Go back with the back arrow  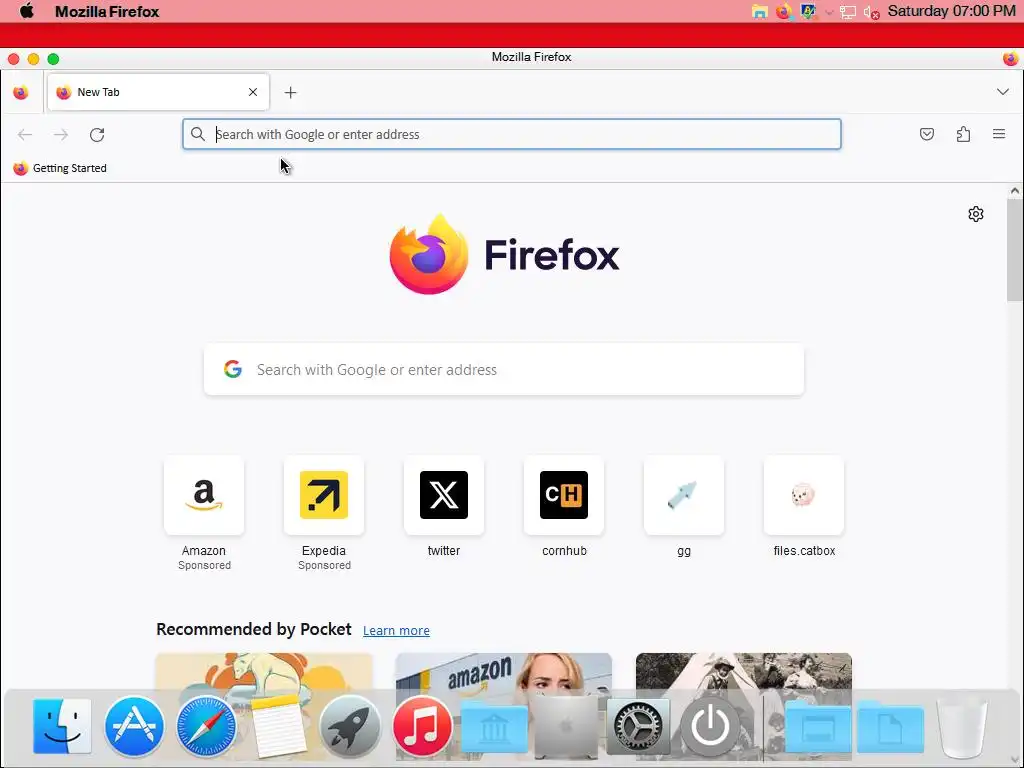[x=25, y=135]
